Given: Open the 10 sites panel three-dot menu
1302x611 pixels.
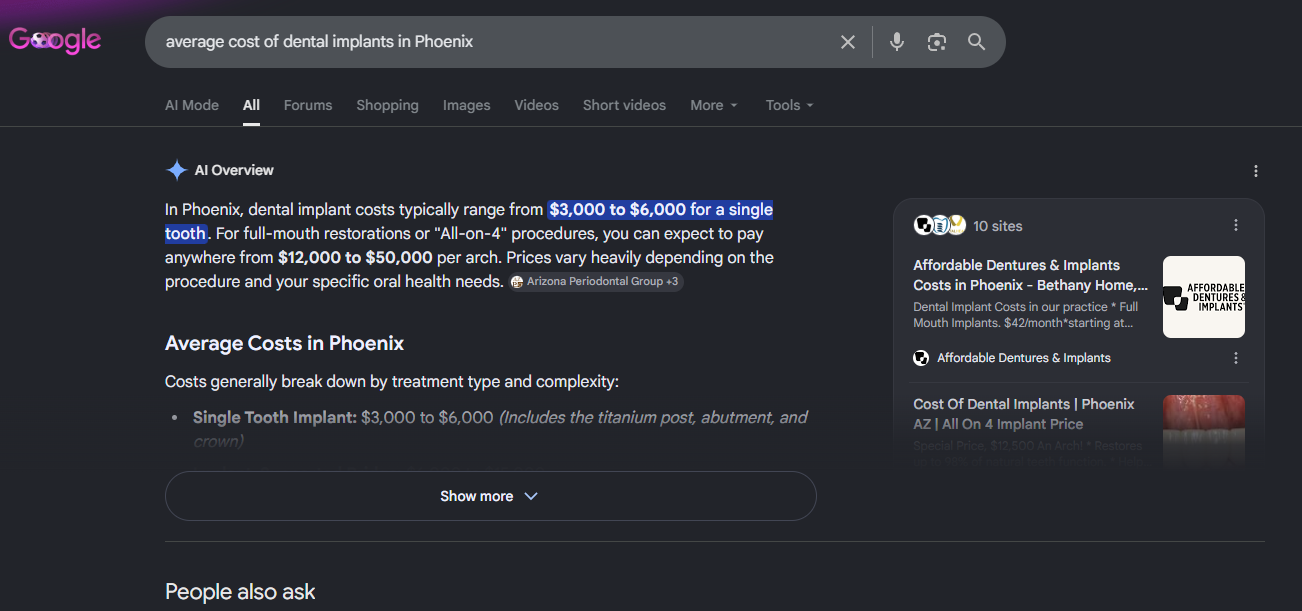Looking at the screenshot, I should pyautogui.click(x=1236, y=225).
